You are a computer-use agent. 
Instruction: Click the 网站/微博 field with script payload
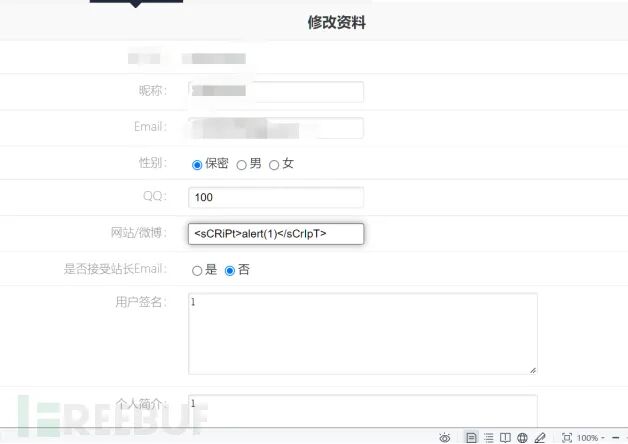coord(276,234)
